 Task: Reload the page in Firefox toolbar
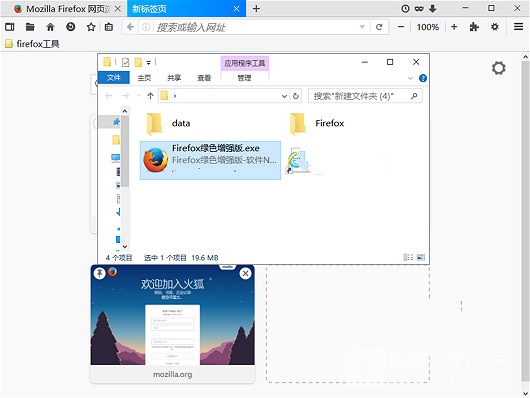point(379,27)
